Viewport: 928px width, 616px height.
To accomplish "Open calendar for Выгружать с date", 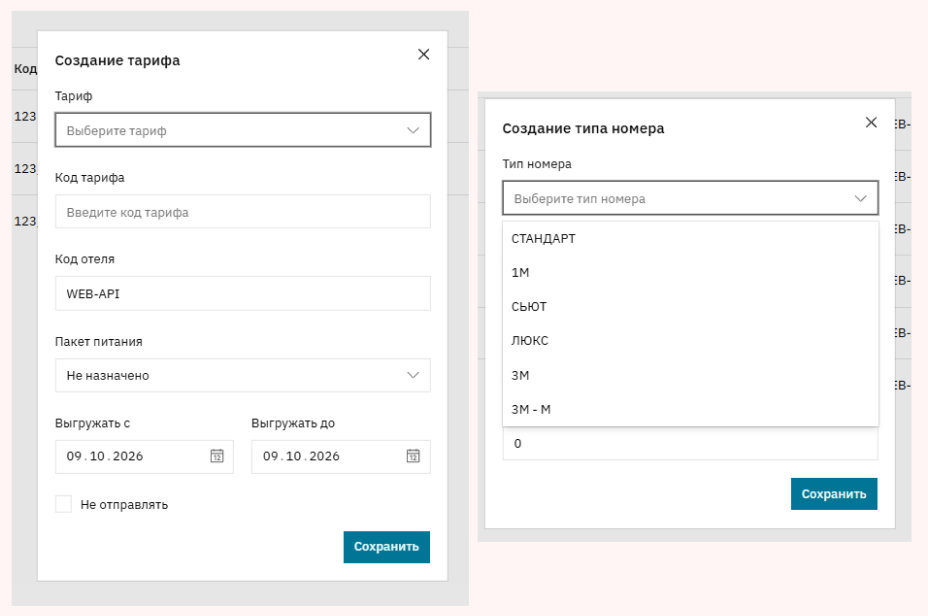I will click(x=217, y=456).
